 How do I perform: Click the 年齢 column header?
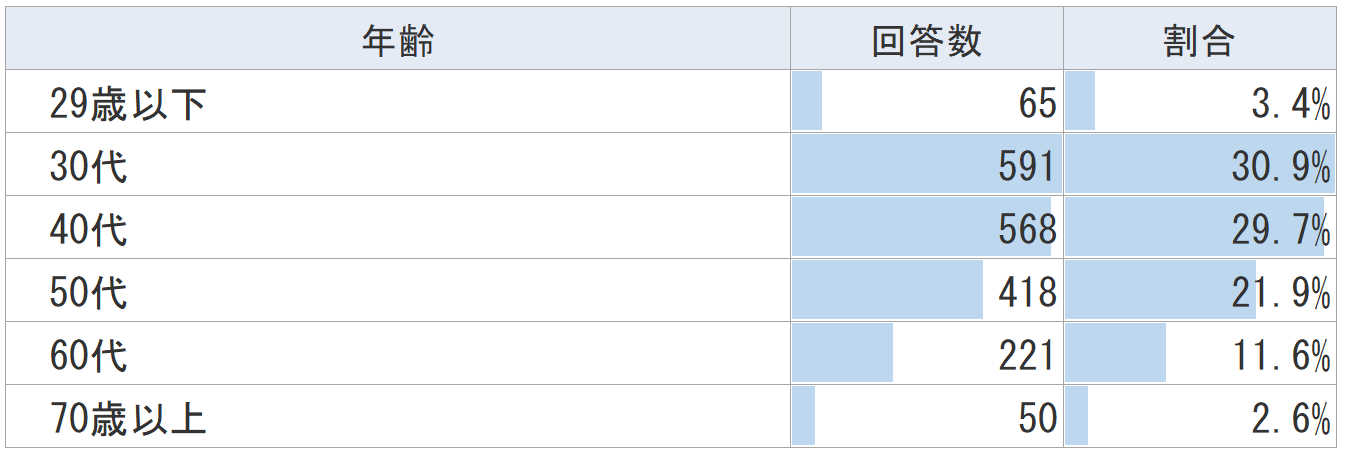tap(398, 42)
